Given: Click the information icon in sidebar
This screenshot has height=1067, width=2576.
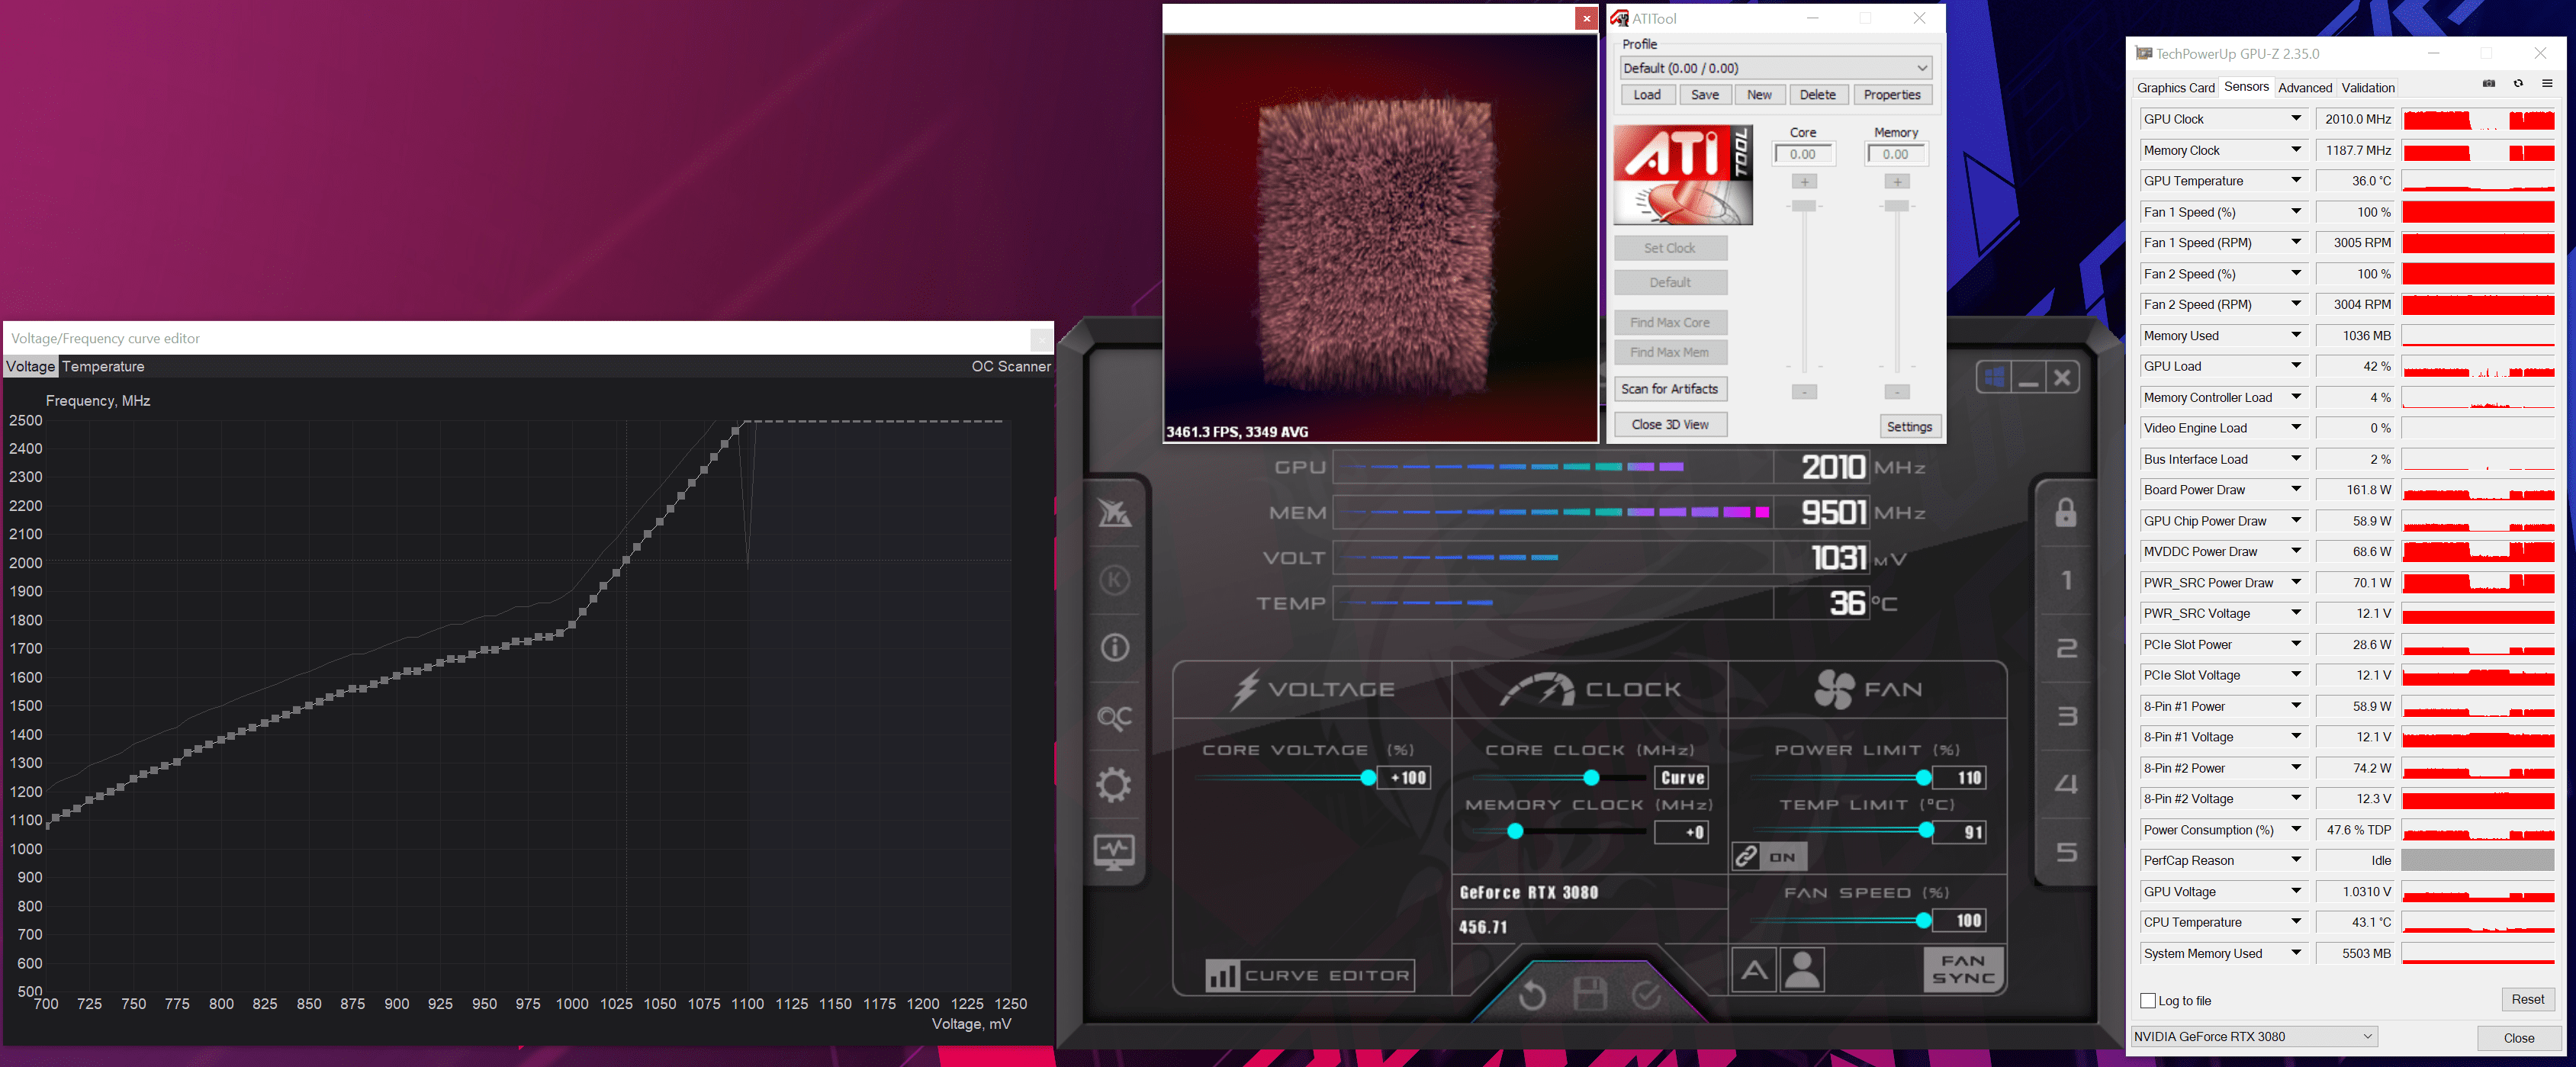Looking at the screenshot, I should [1114, 648].
